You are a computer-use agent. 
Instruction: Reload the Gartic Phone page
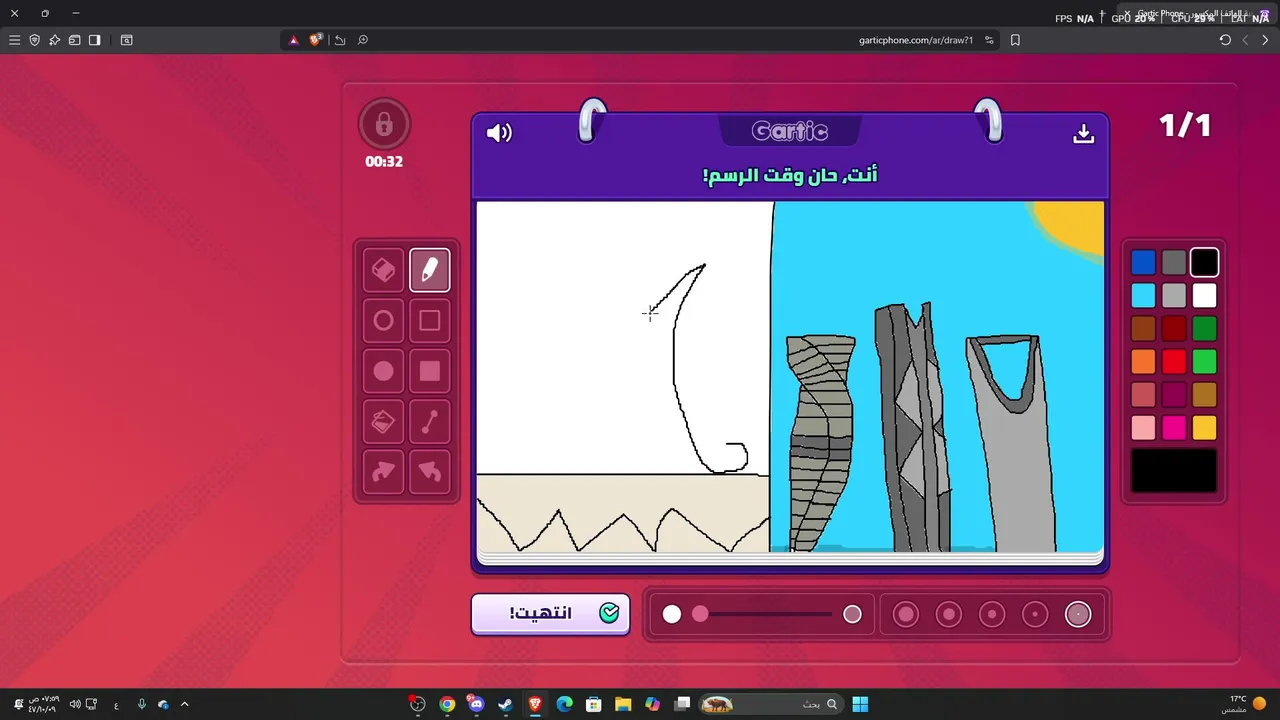[x=1225, y=40]
